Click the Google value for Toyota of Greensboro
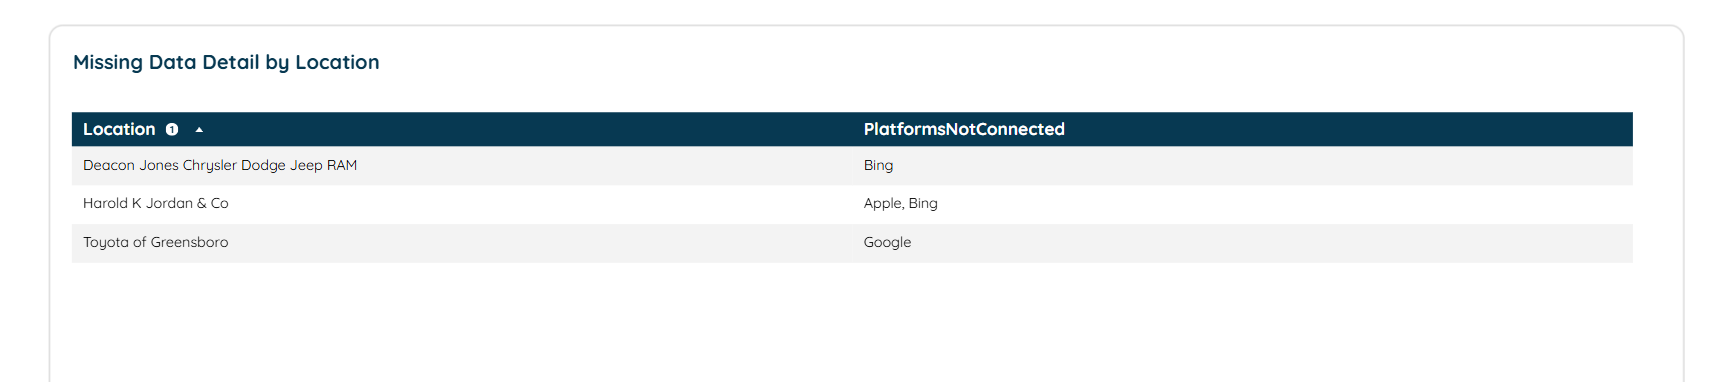The image size is (1717, 382). [x=887, y=242]
